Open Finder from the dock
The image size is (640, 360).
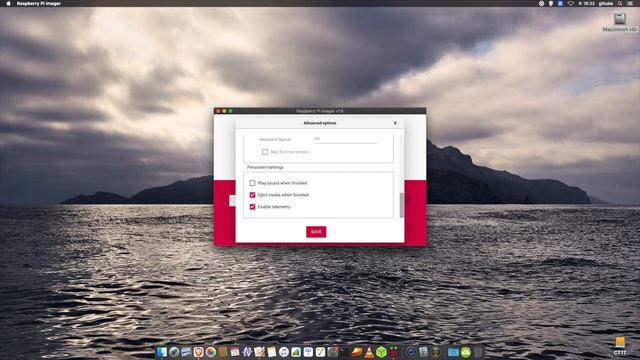coord(161,352)
